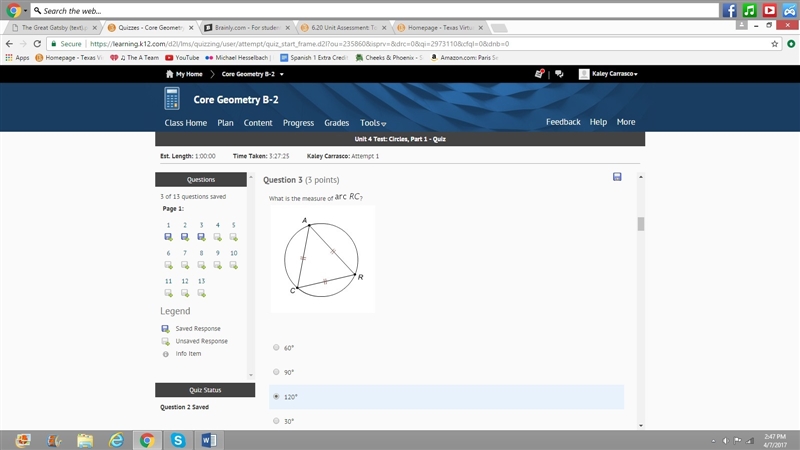
Task: Open Microsoft Word from the taskbar
Action: tap(209, 440)
